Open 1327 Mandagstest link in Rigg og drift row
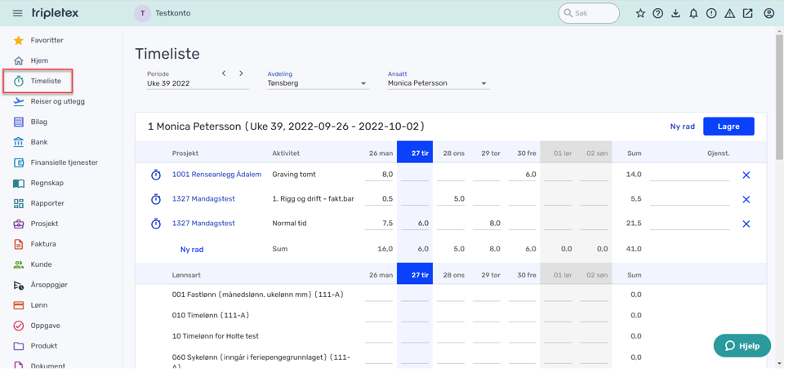Viewport: 785px width, 370px height. pyautogui.click(x=204, y=199)
